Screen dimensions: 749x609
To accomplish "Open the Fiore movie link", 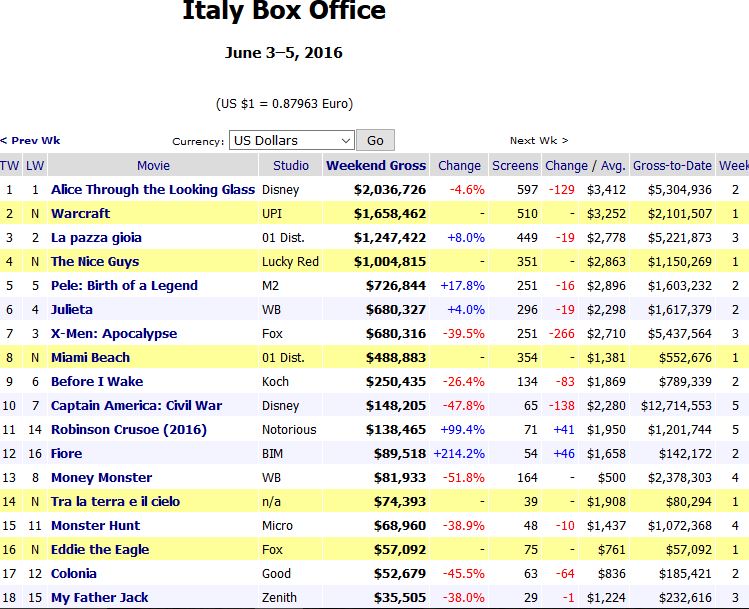I will point(66,454).
